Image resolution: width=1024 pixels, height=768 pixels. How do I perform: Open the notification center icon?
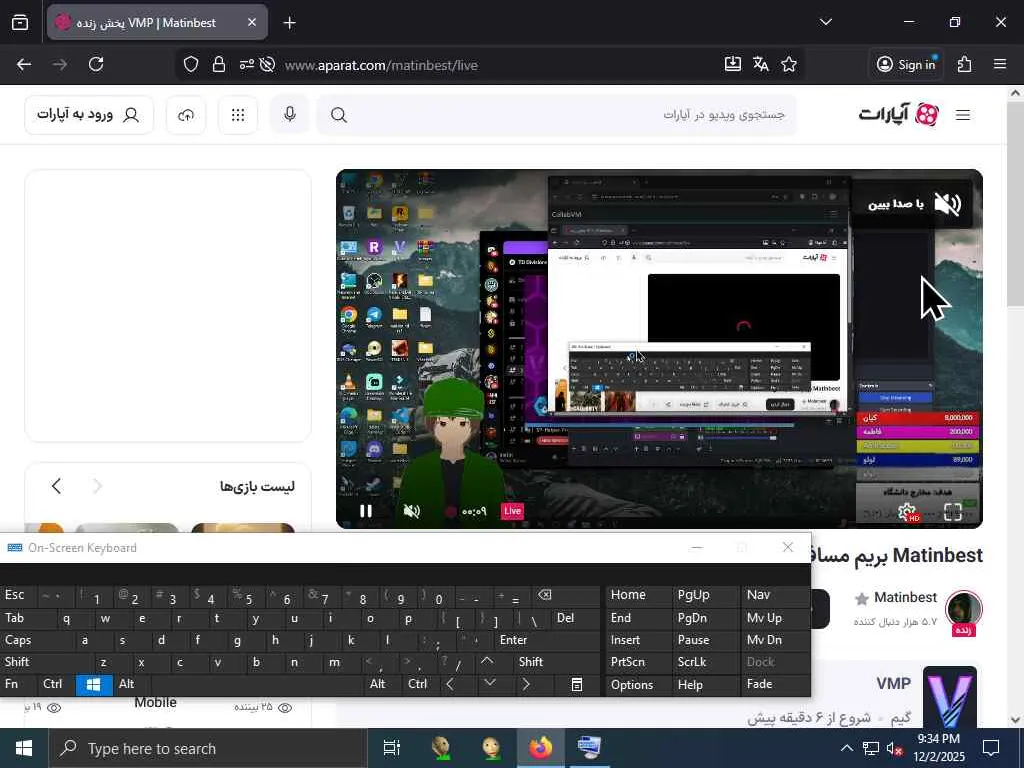click(991, 748)
